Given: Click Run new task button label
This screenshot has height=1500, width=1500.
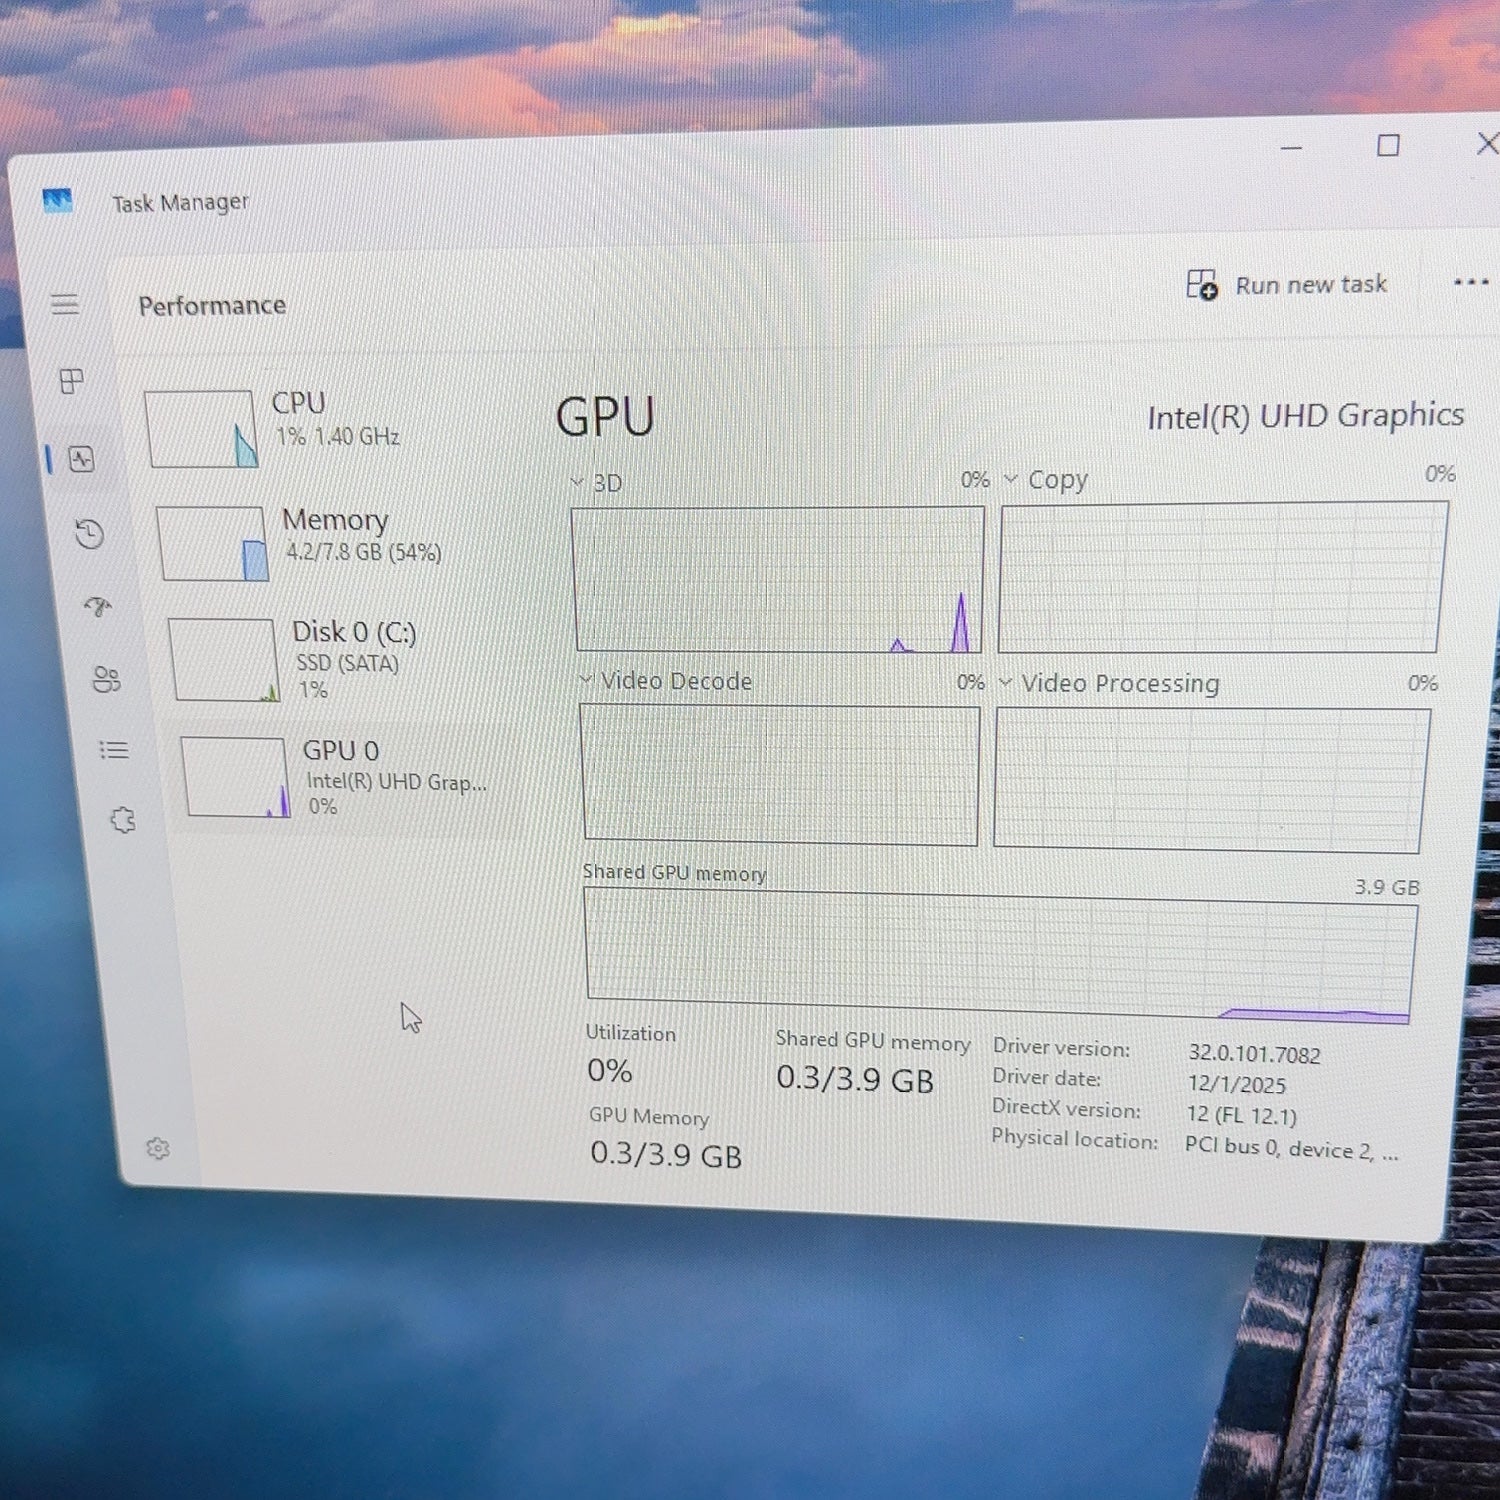Looking at the screenshot, I should 1311,285.
